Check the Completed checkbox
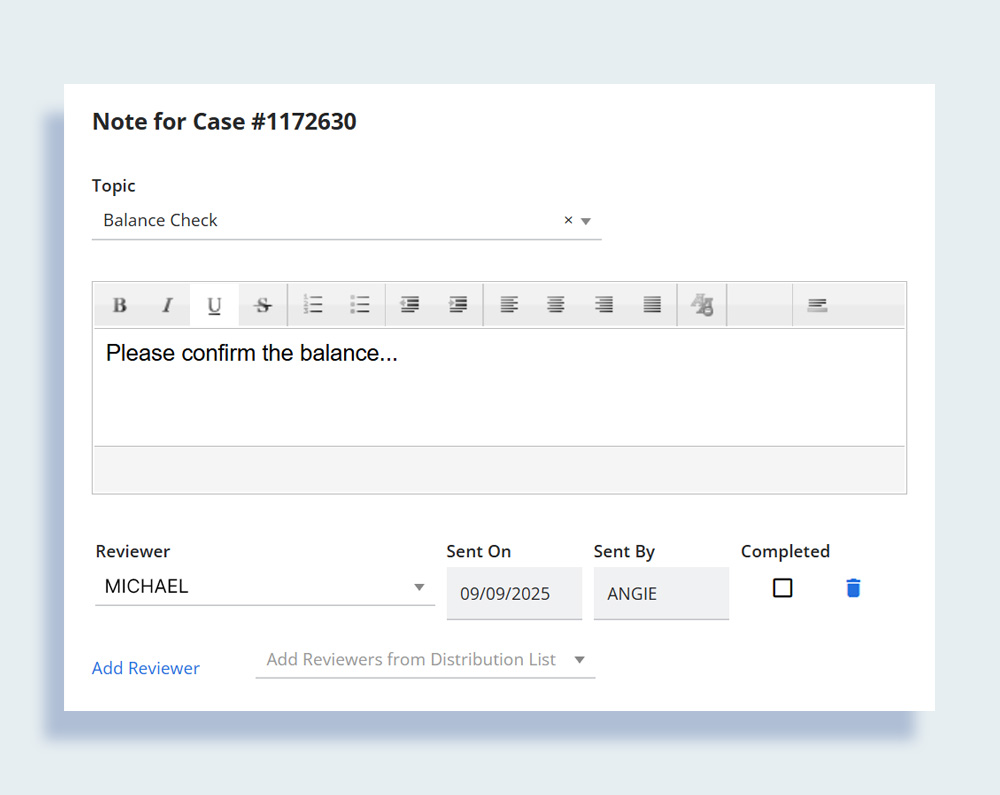This screenshot has height=795, width=1000. [783, 588]
